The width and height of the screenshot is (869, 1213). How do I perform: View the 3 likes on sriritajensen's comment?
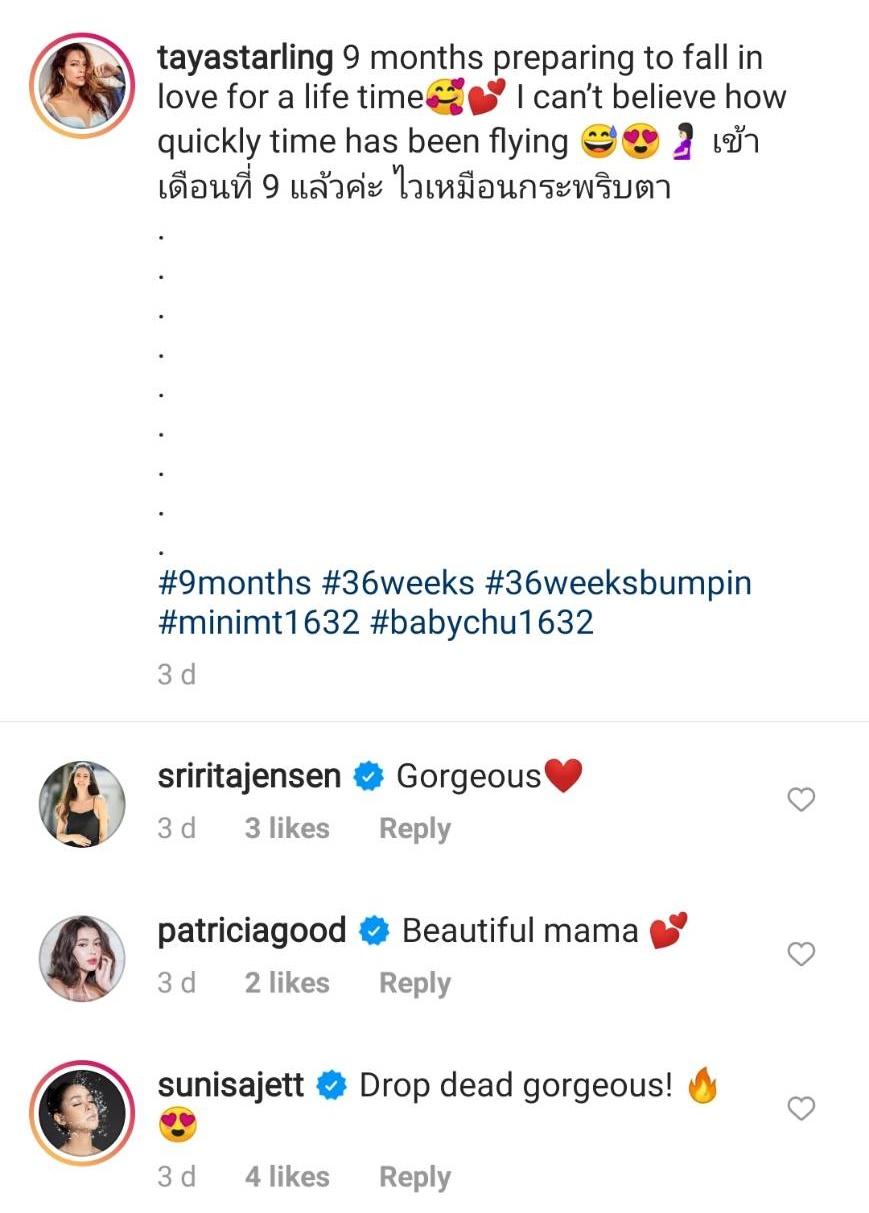click(287, 829)
